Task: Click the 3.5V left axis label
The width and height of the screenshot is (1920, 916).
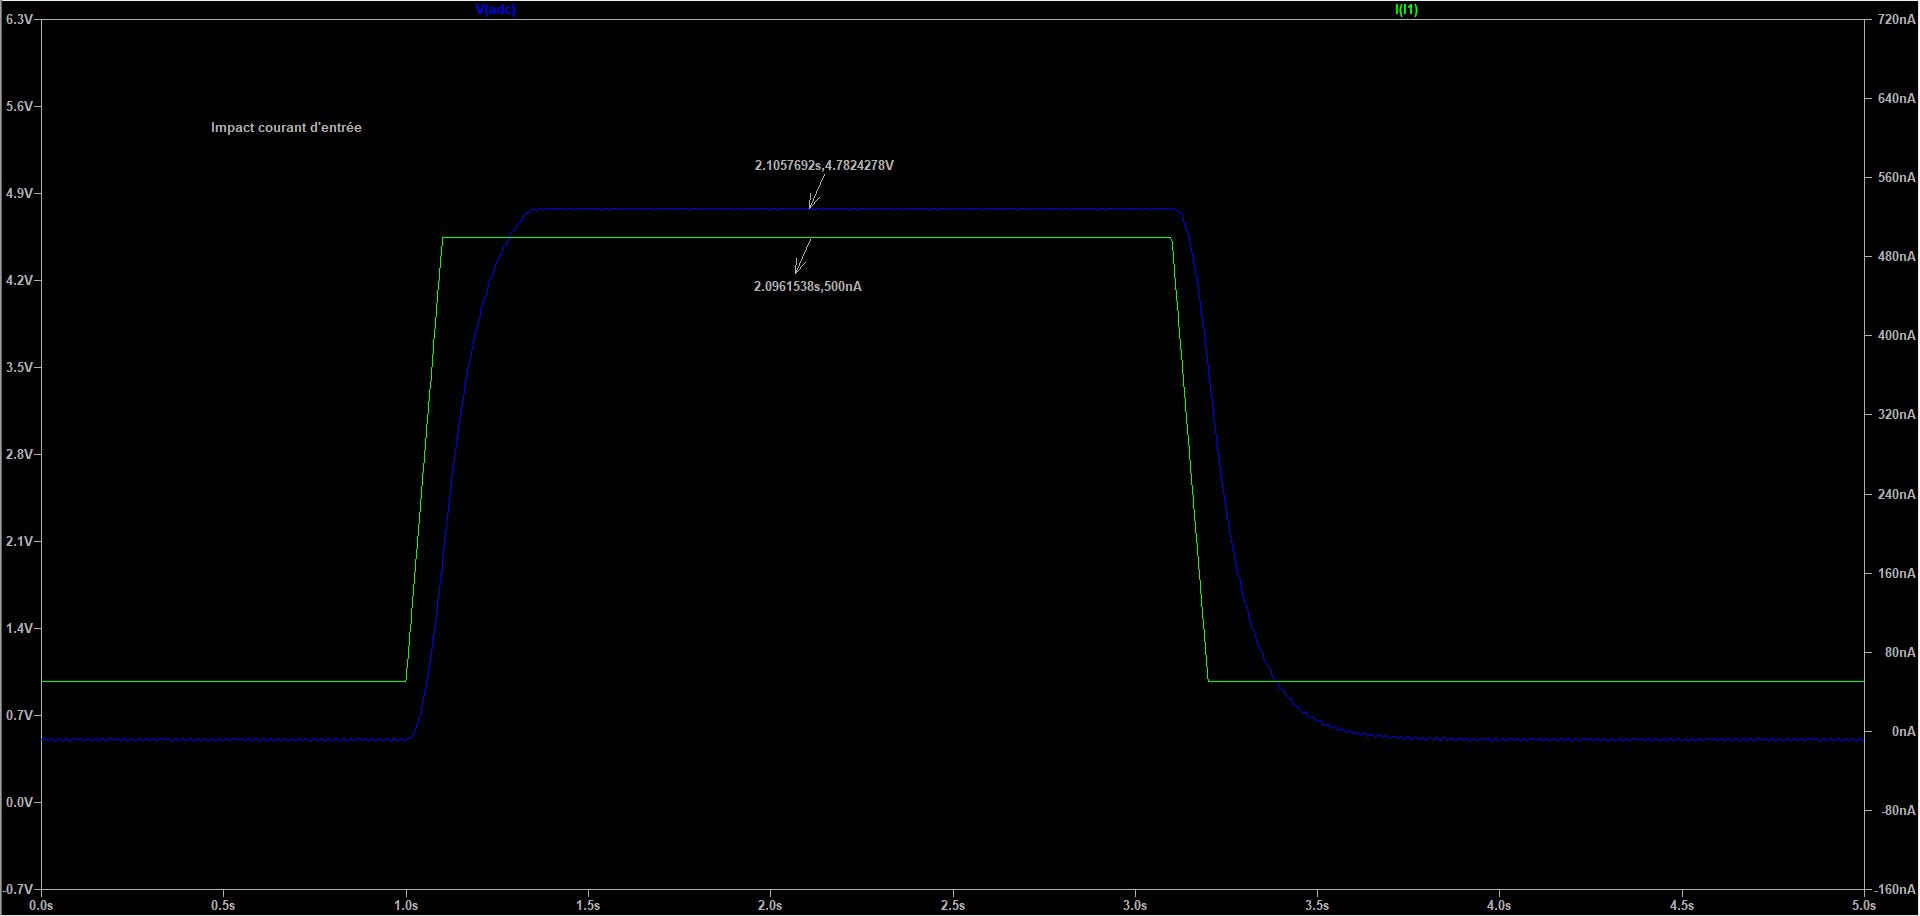Action: tap(19, 367)
